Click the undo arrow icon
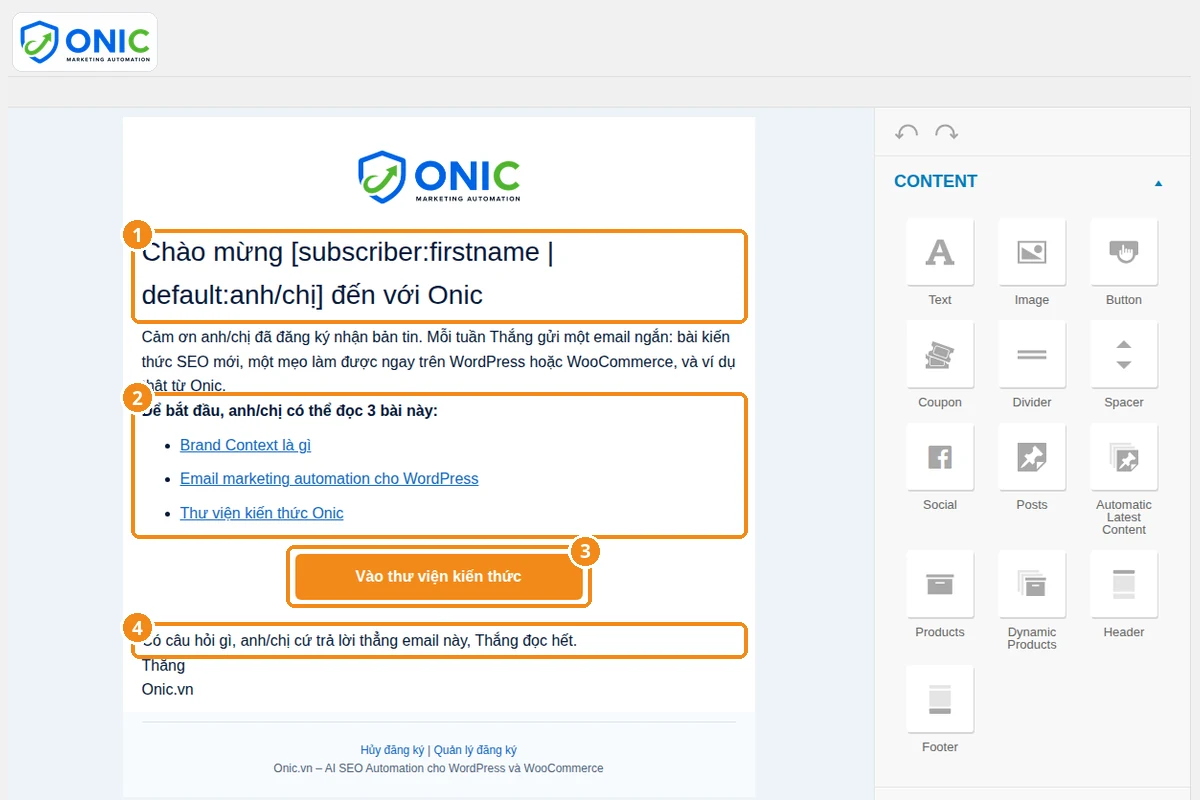This screenshot has height=800, width=1200. (x=907, y=132)
